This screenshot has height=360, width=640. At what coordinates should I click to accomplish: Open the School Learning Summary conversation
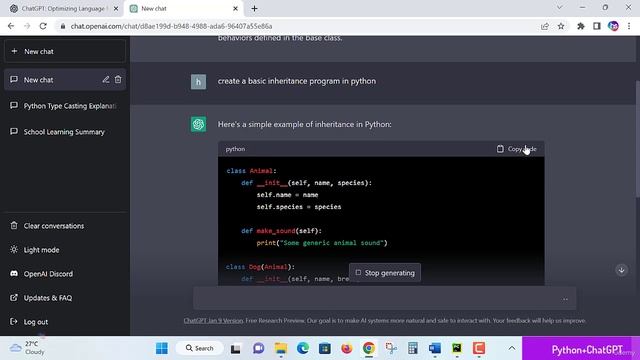[65, 132]
